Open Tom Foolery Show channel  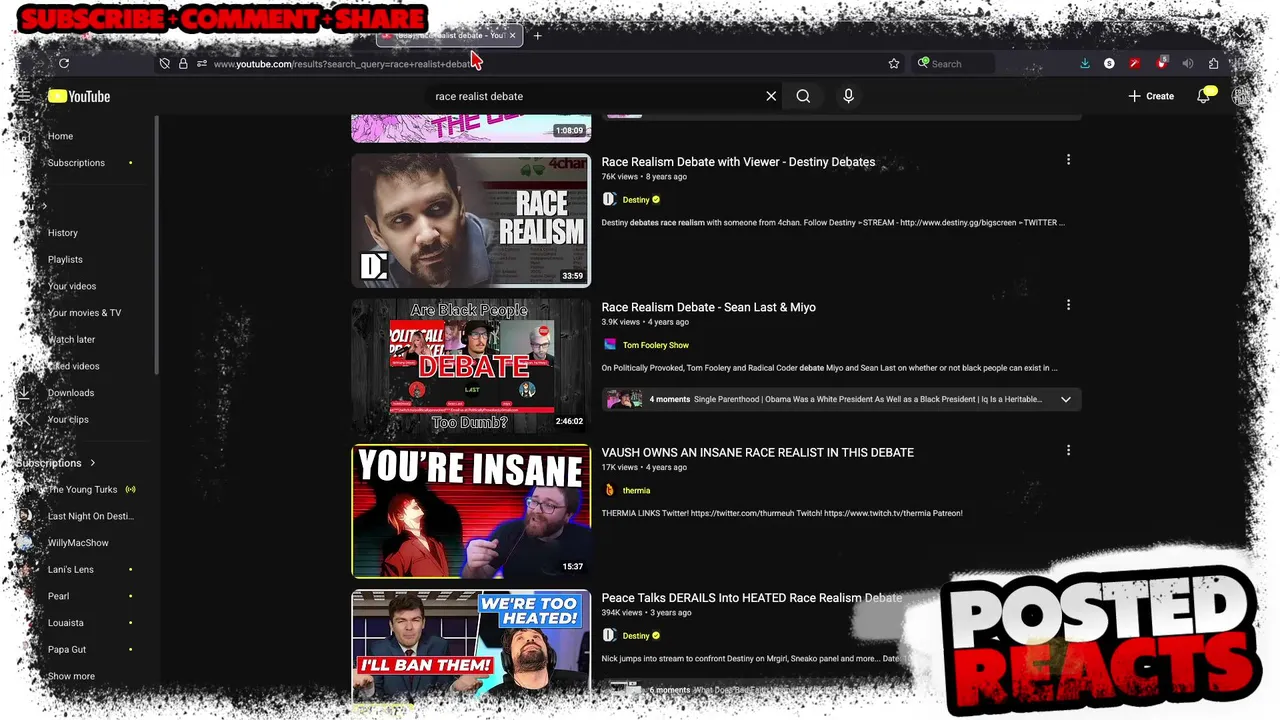(x=655, y=345)
